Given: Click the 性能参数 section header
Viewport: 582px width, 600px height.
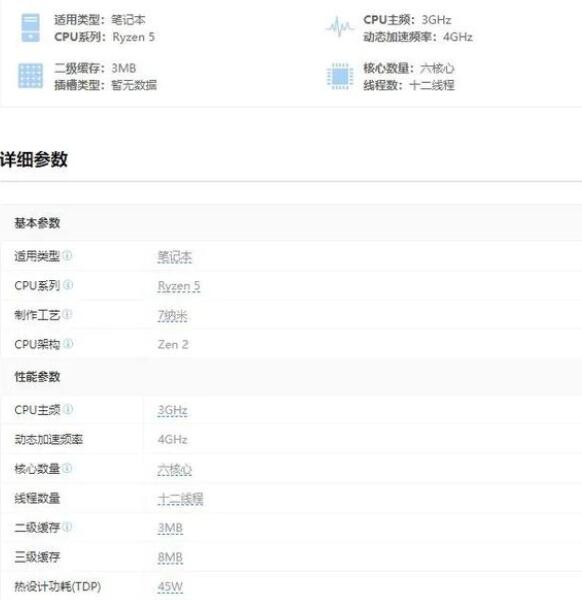Looking at the screenshot, I should (x=37, y=377).
